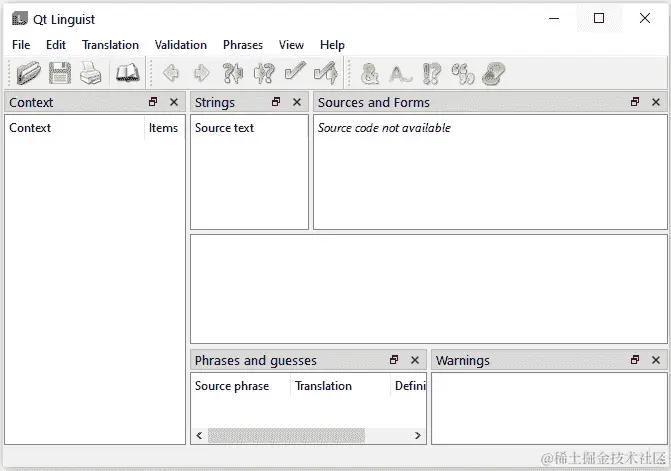Close the Context panel
The width and height of the screenshot is (671, 471).
(x=174, y=102)
